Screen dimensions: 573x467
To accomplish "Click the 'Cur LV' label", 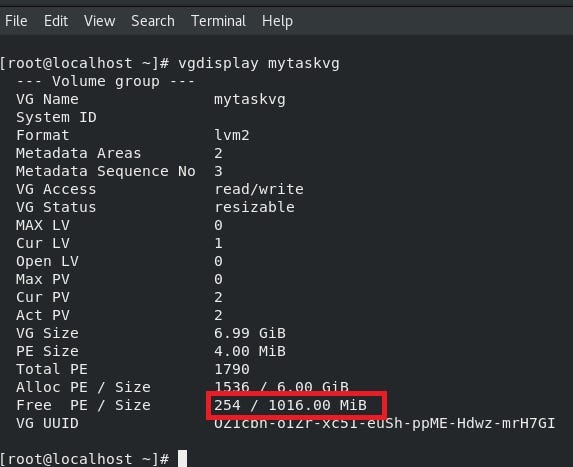I will (43, 243).
